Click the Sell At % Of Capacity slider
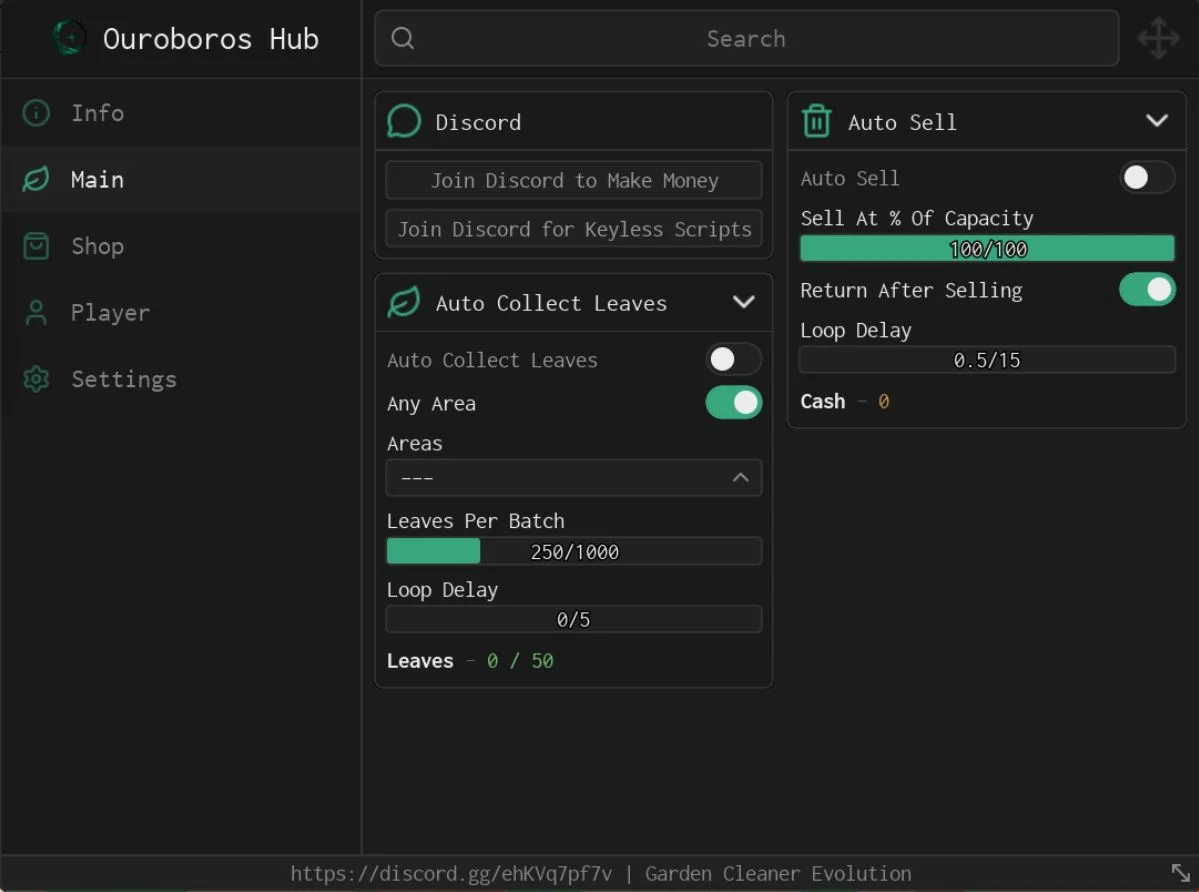1199x892 pixels. (986, 248)
